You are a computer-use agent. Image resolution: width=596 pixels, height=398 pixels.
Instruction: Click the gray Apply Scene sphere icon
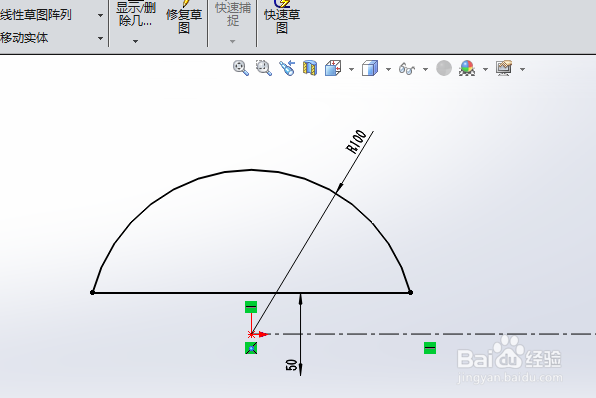pos(444,68)
